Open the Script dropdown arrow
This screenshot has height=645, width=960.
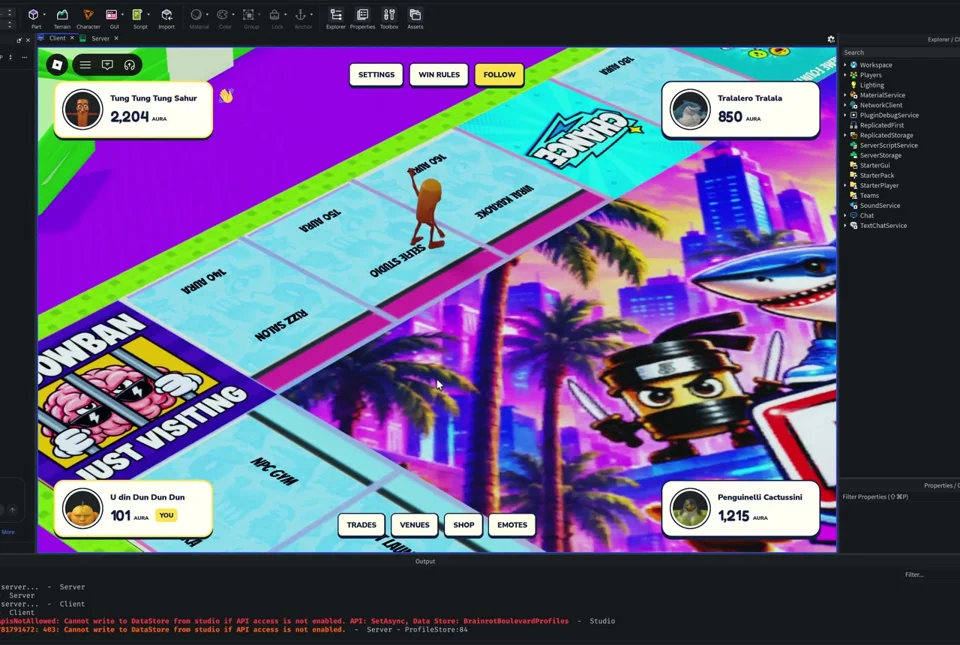[x=148, y=15]
